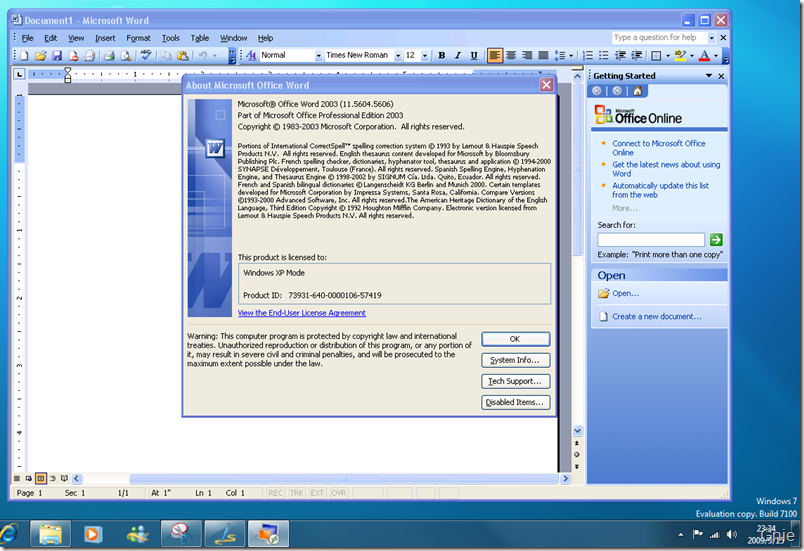Apply the red font color
Image resolution: width=804 pixels, height=551 pixels.
tap(705, 55)
